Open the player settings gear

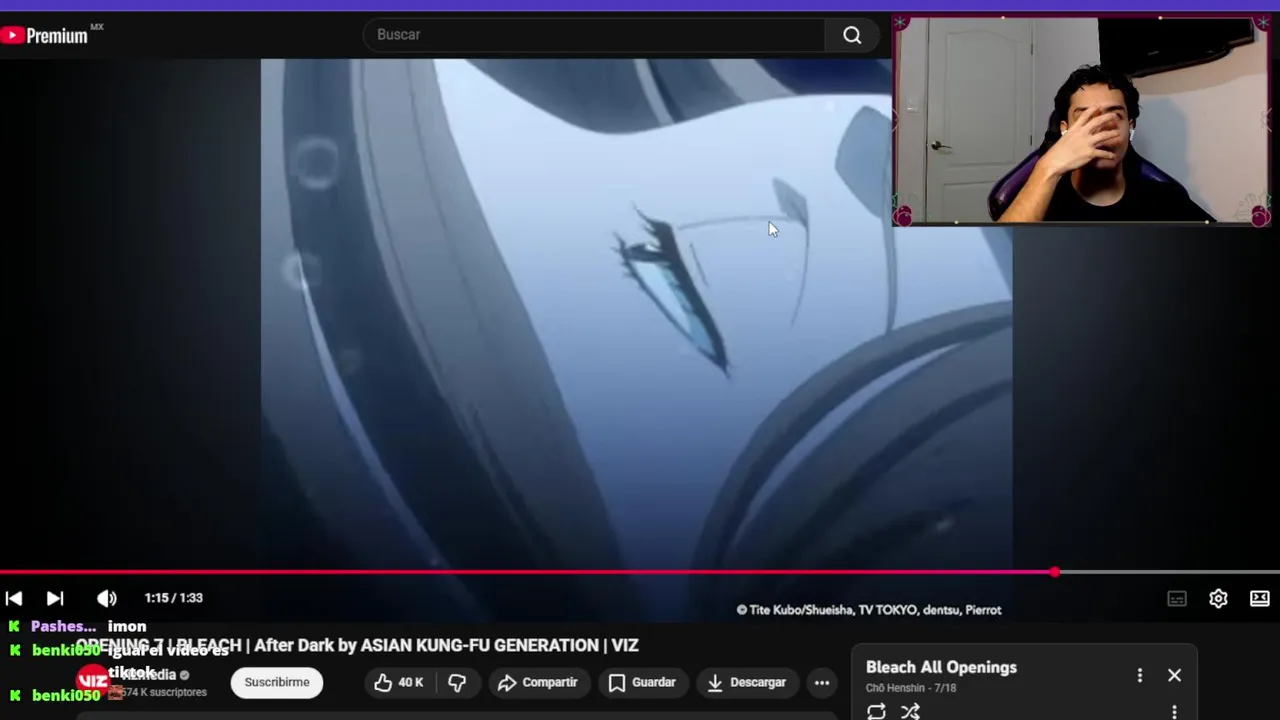1218,598
